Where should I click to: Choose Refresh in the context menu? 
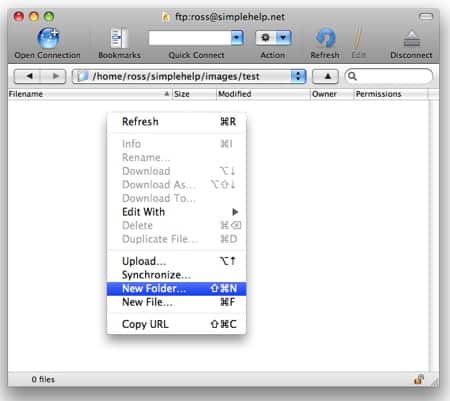tap(177, 122)
